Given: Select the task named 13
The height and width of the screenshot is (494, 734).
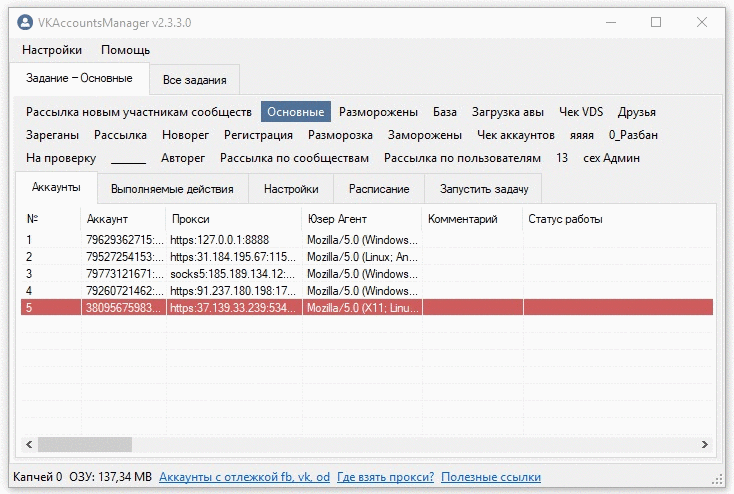Looking at the screenshot, I should coord(562,158).
